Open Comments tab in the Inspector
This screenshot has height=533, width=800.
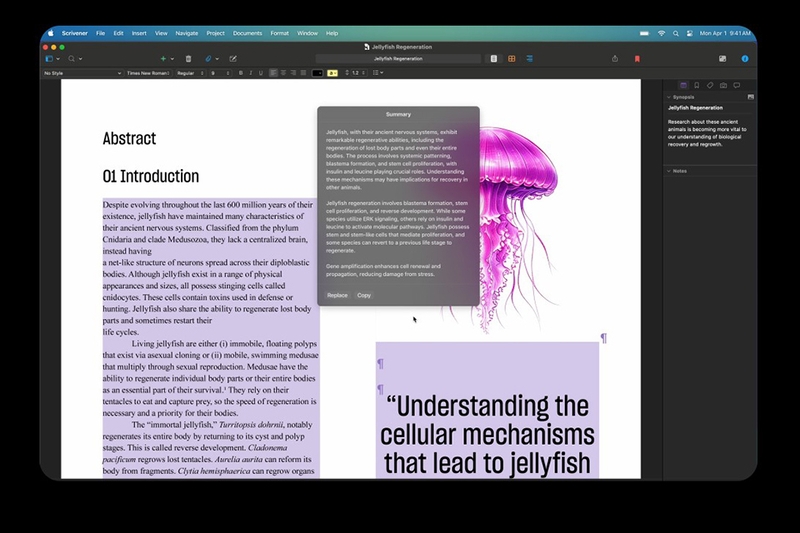pos(737,85)
